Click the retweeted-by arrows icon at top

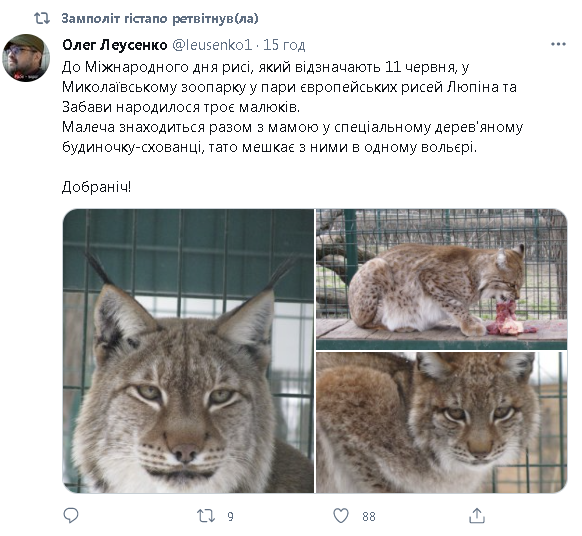[x=42, y=18]
